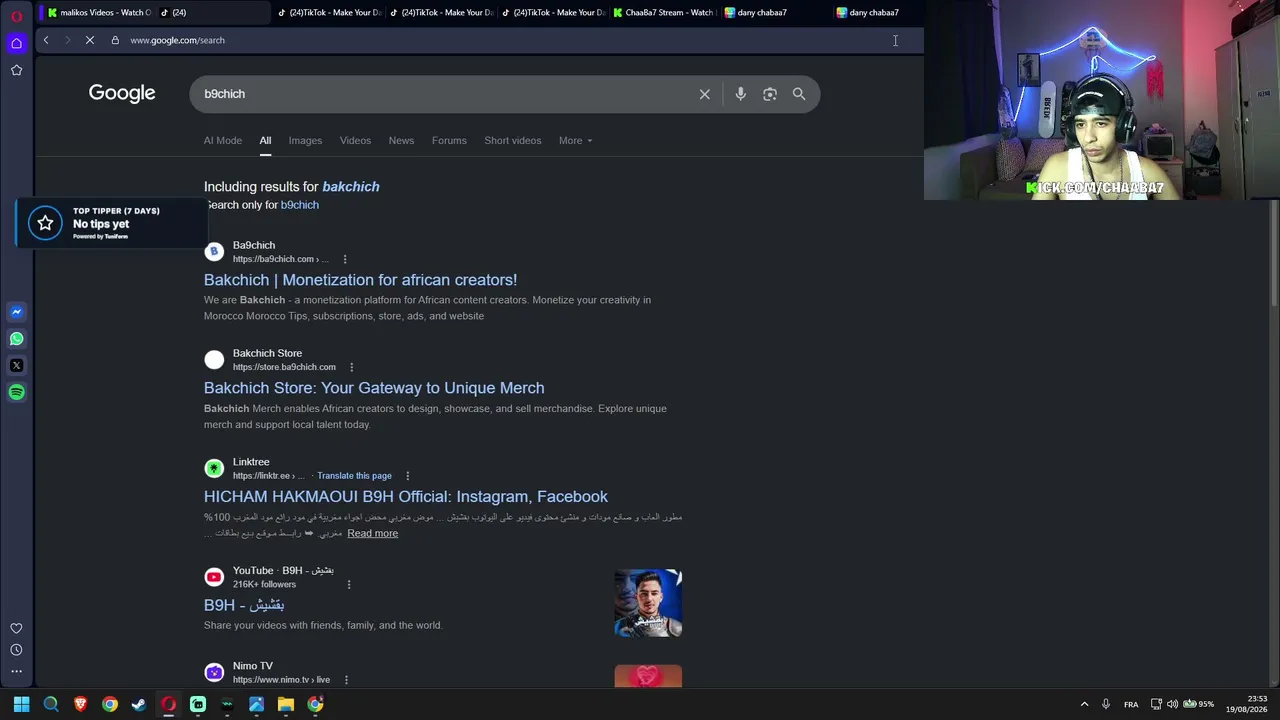Viewport: 1280px width, 720px height.
Task: Open the FRA language indicator in tray
Action: 1131,704
